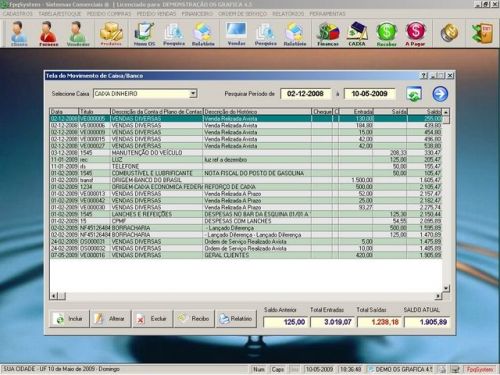Image resolution: width=500 pixels, height=375 pixels.
Task: Select the TELEFONE row
Action: [246, 166]
